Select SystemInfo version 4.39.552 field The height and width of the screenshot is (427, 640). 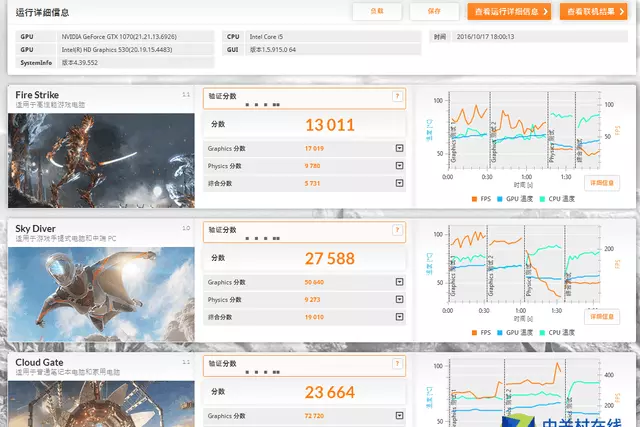[x=135, y=62]
